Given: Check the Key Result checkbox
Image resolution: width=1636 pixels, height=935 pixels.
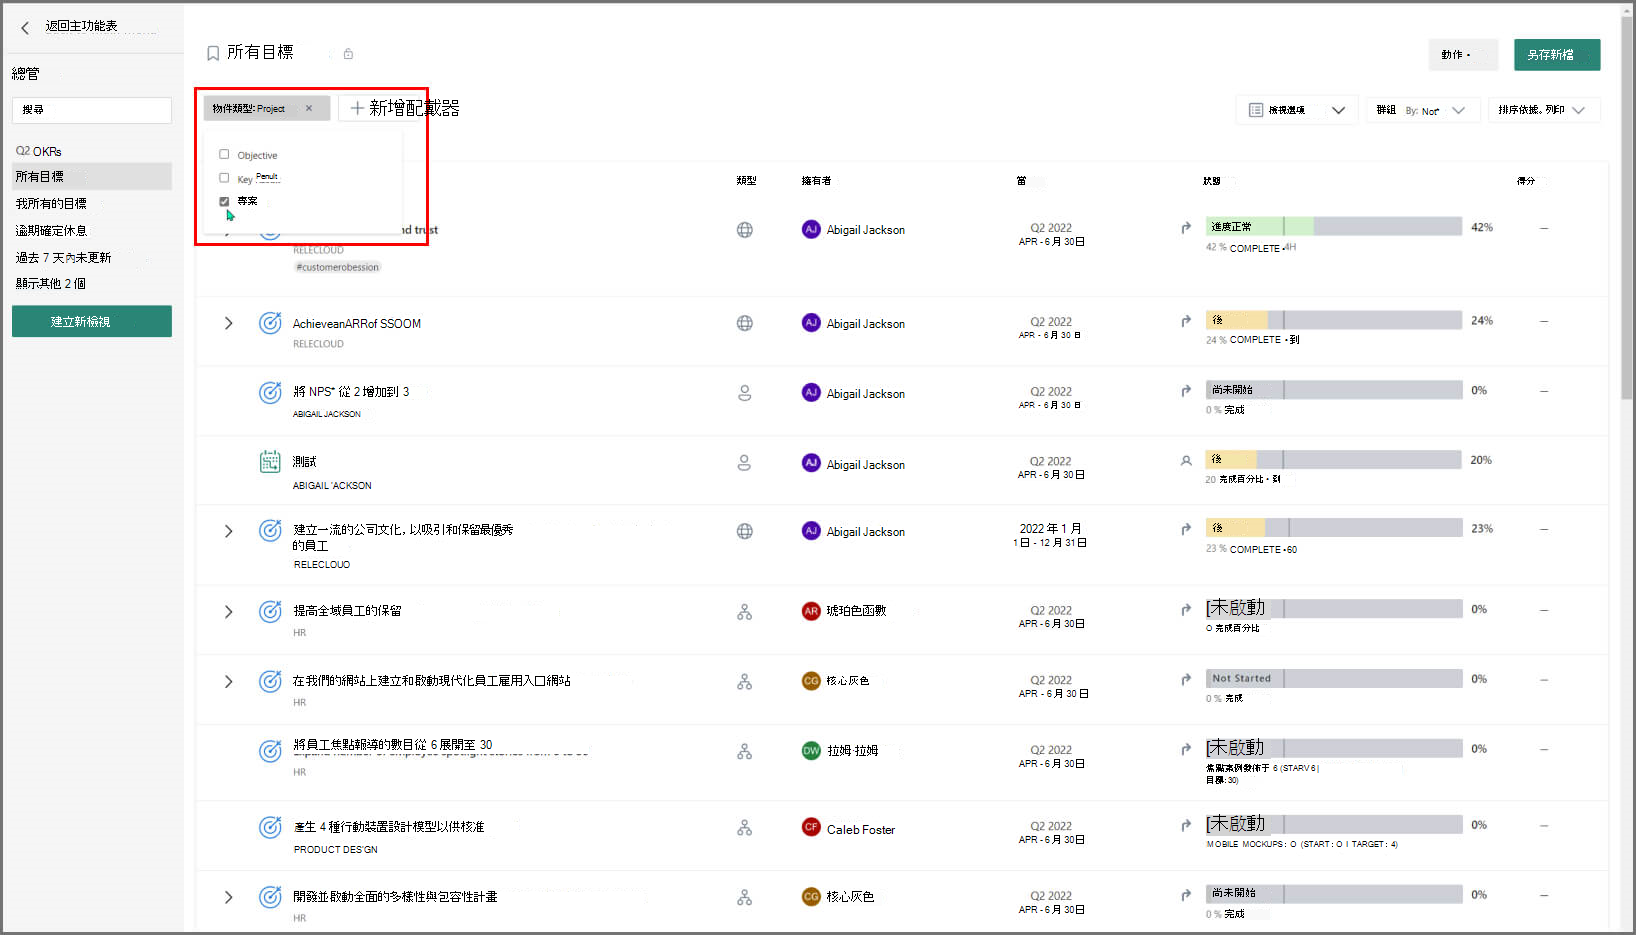Looking at the screenshot, I should point(224,178).
